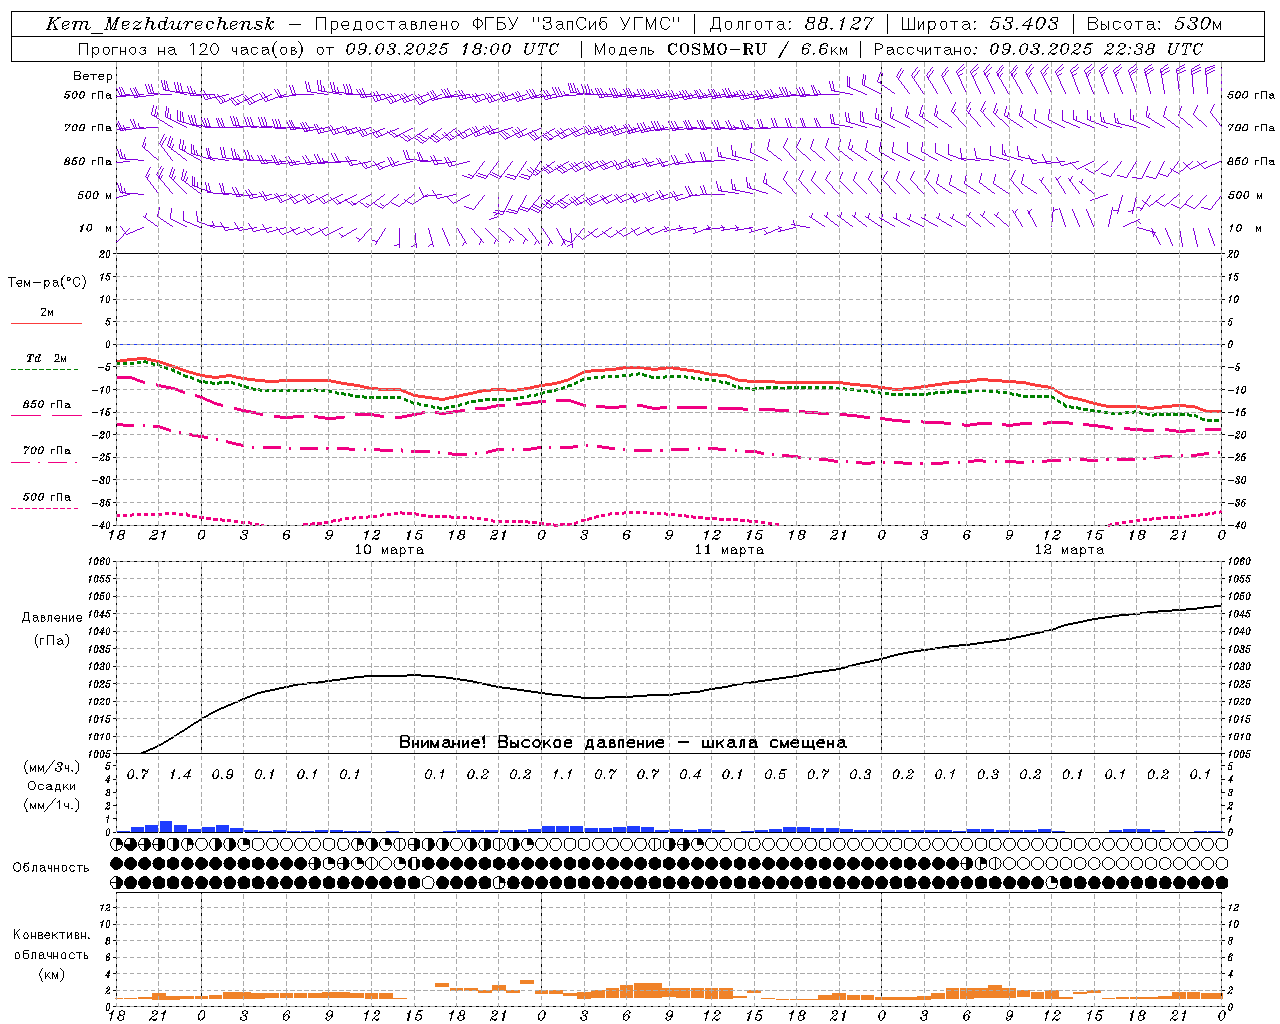Click the left wind-level label 500 м
The height and width of the screenshot is (1024, 1280).
95,195
